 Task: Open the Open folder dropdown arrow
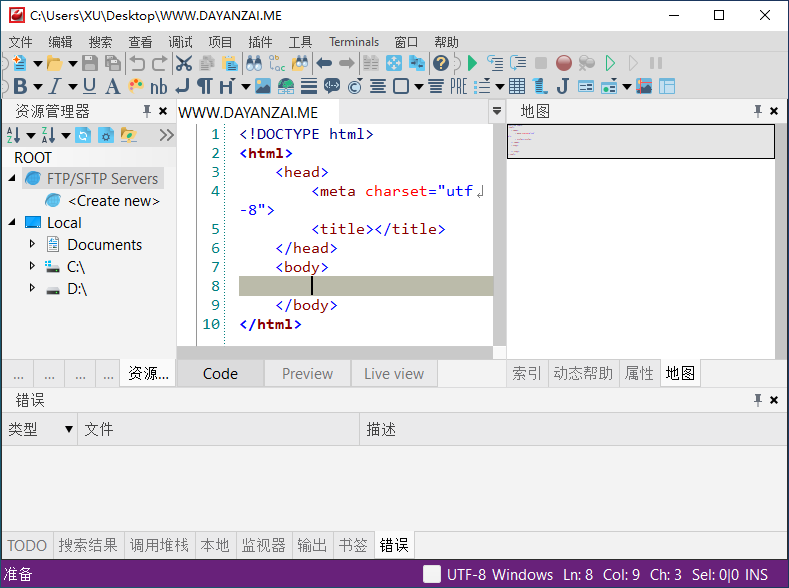coord(73,63)
